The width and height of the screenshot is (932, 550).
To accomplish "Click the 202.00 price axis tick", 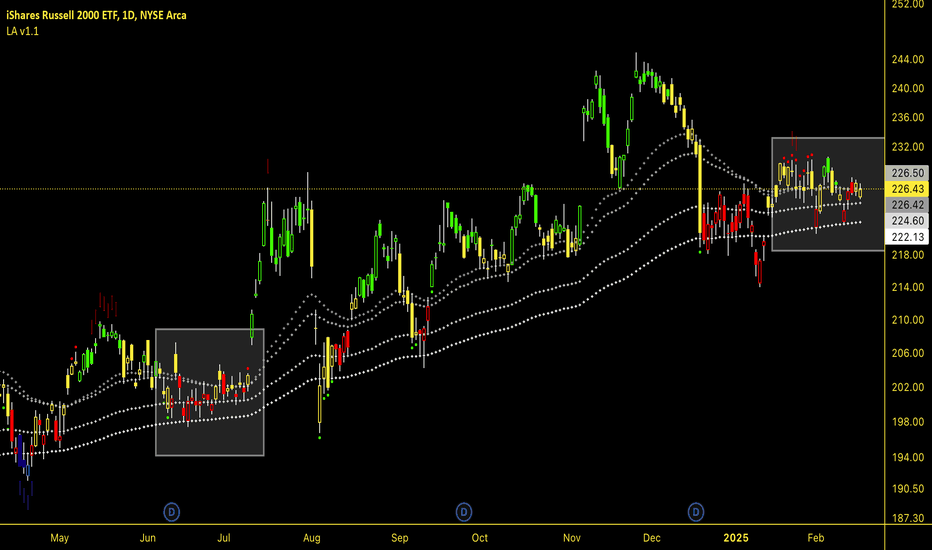I will [x=908, y=387].
